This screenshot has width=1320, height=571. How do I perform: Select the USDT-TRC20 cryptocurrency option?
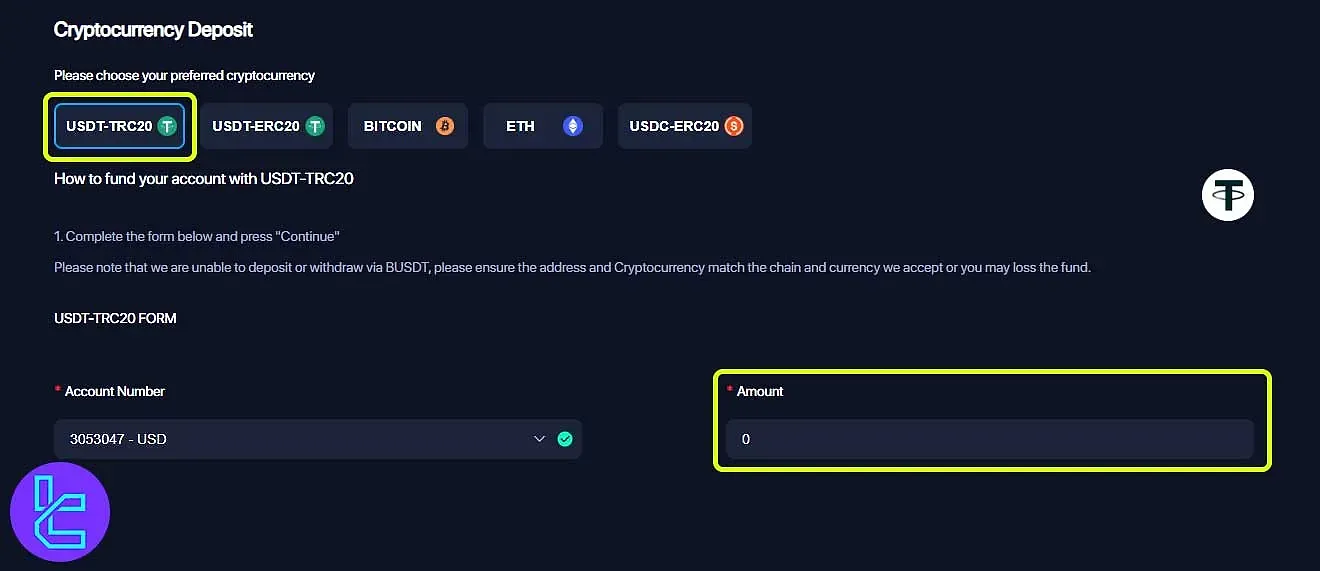point(120,126)
